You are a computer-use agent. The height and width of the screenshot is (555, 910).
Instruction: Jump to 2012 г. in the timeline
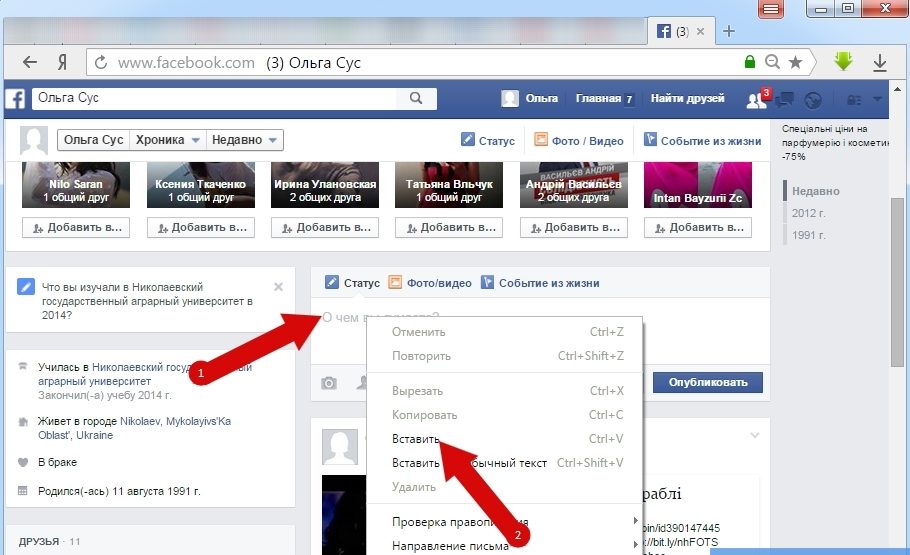pyautogui.click(x=808, y=213)
